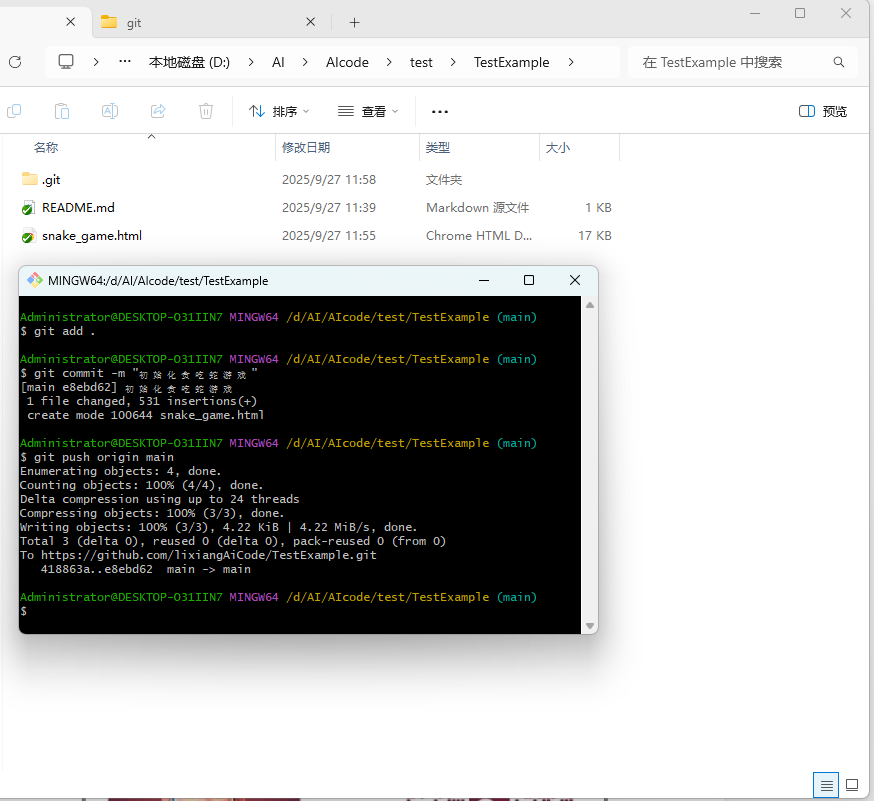
Task: Sort files by 修改日期 column header
Action: tap(306, 148)
